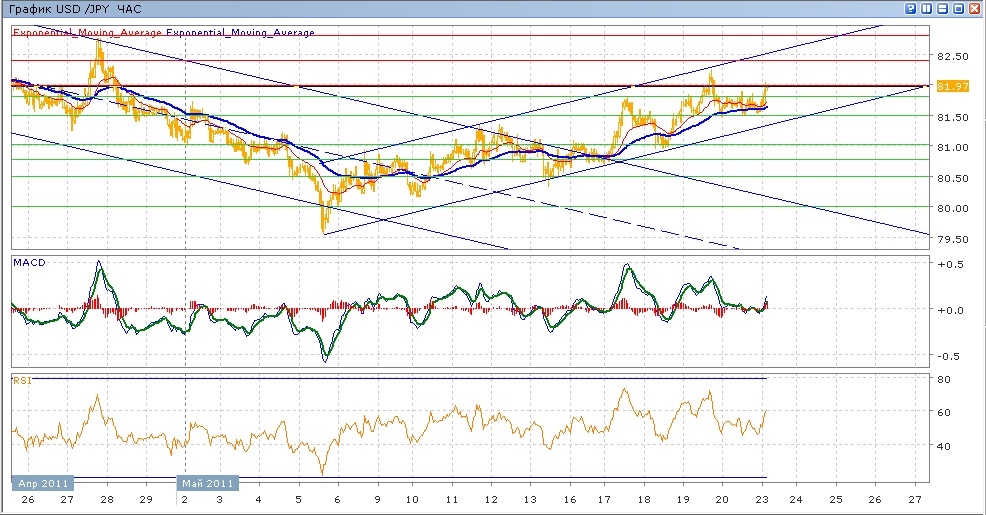Tile windows horizontally with the two-row icon
986x515 pixels.
(943, 8)
